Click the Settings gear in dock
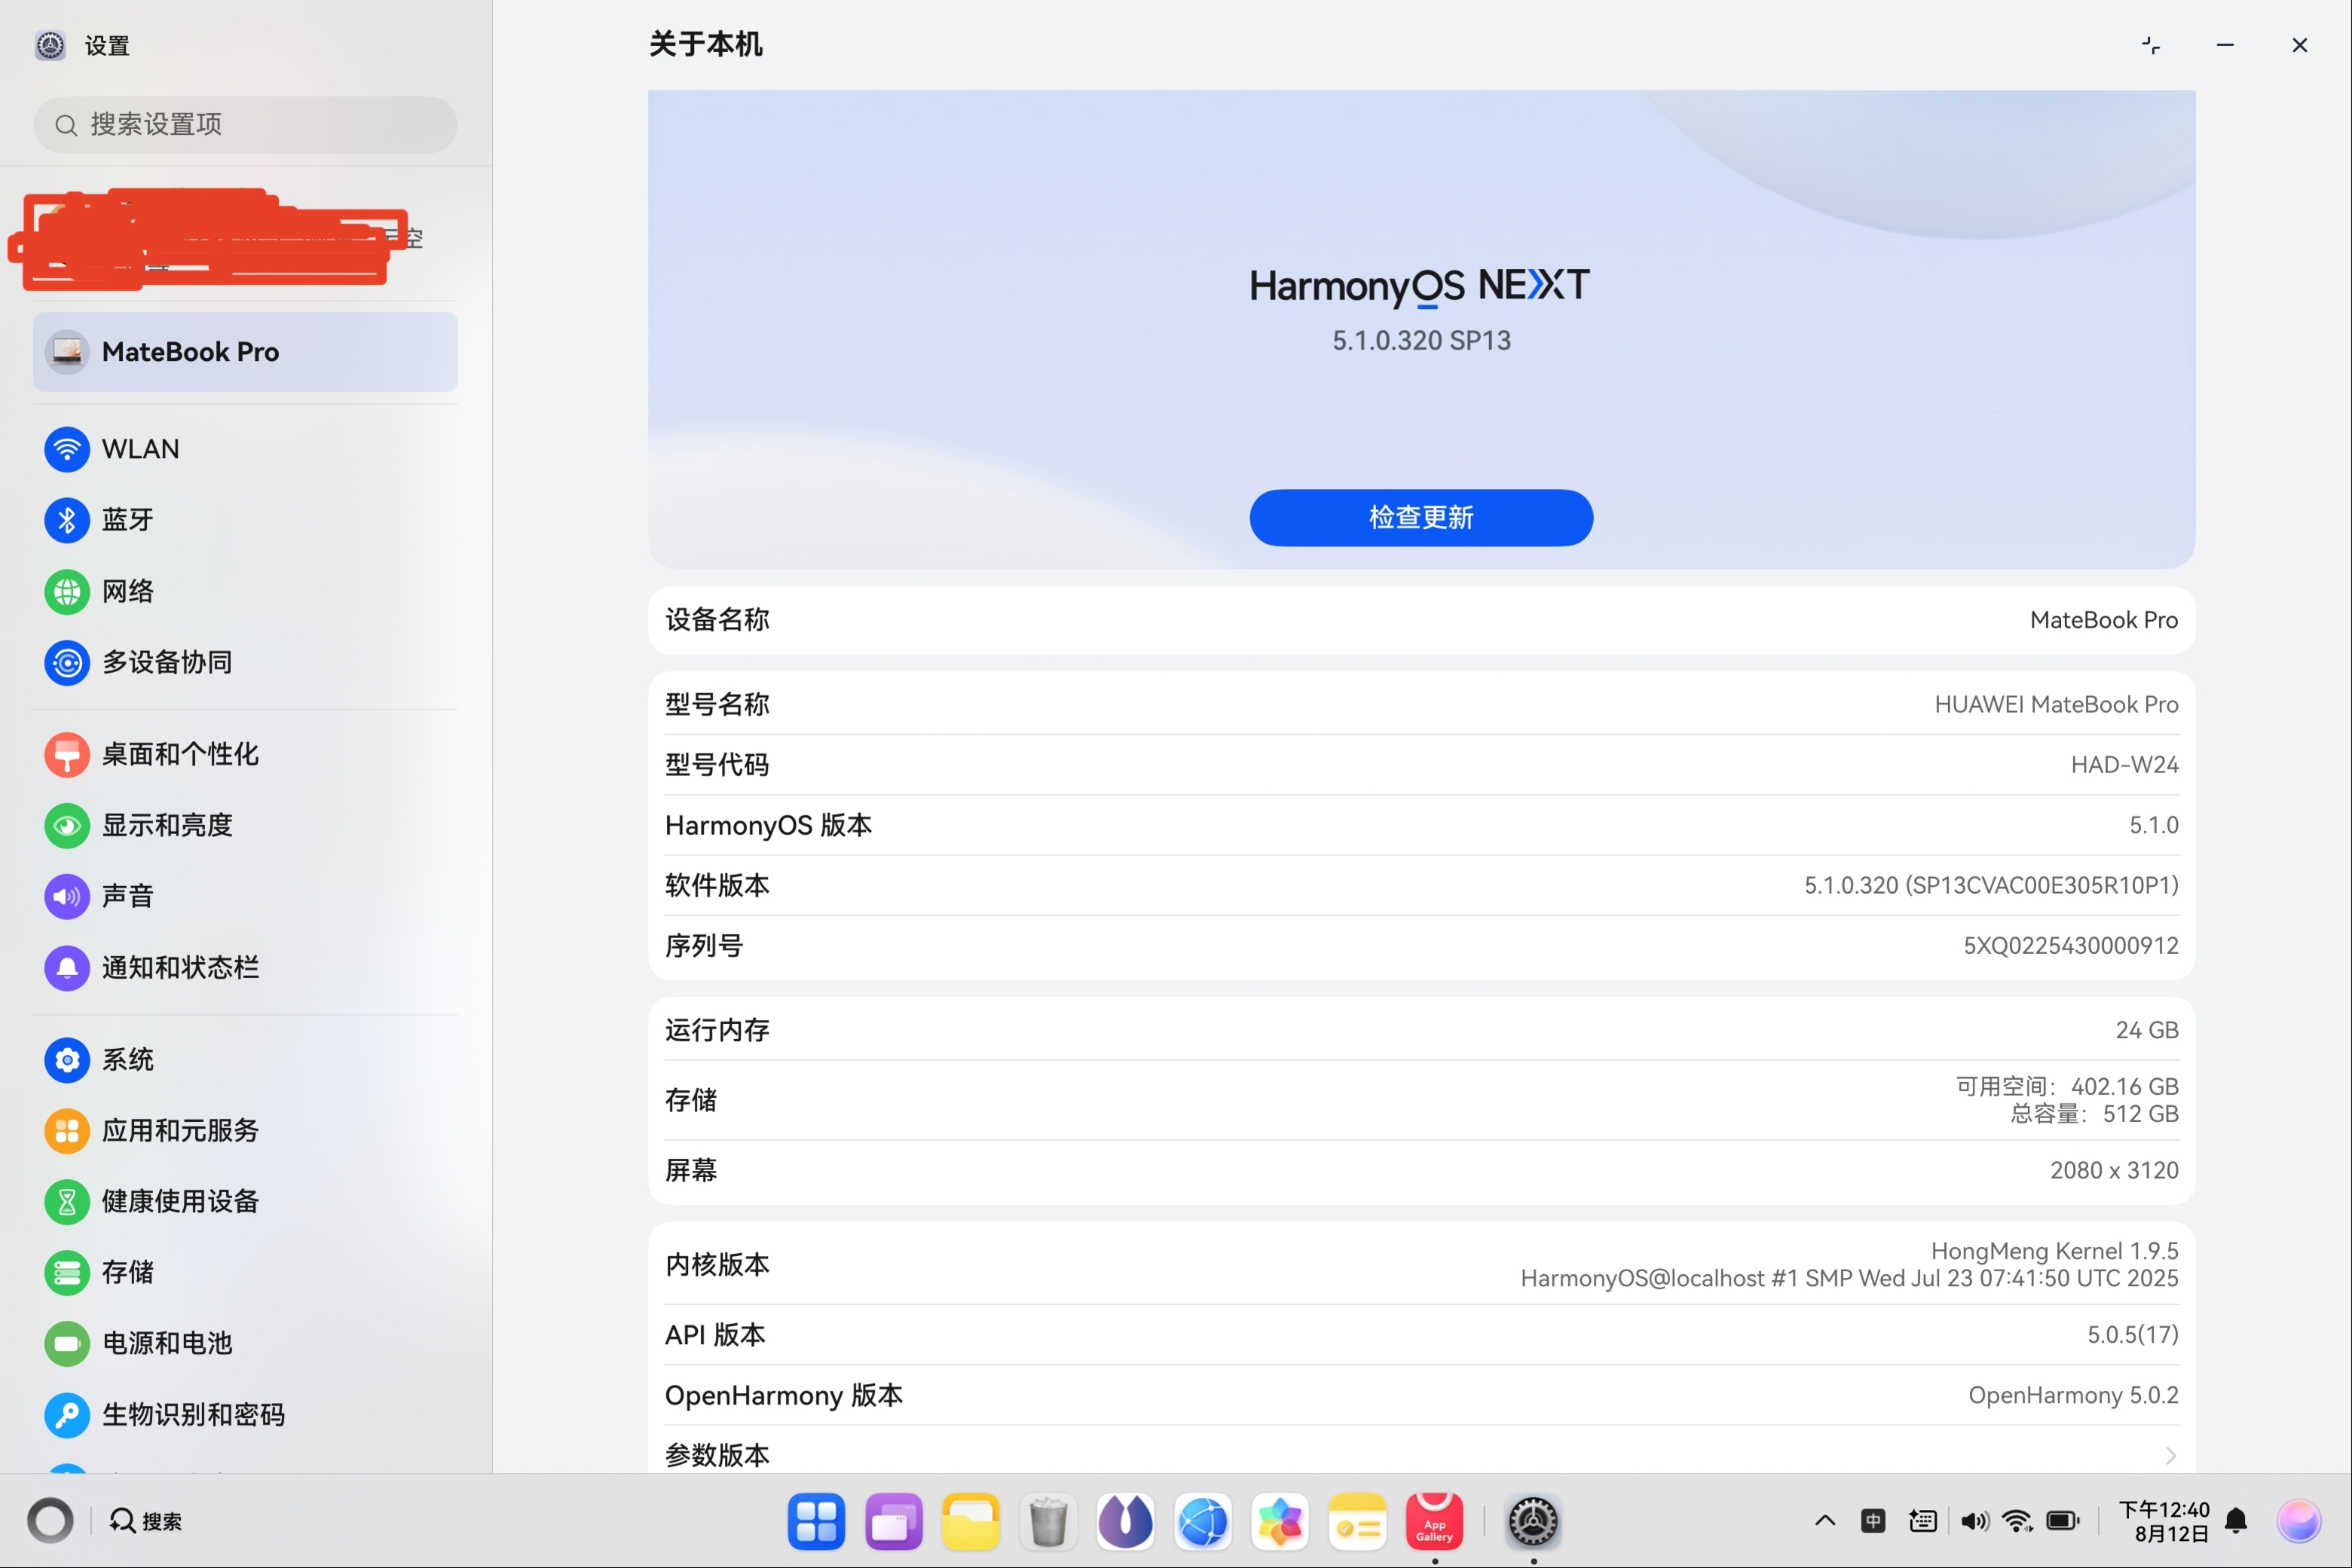This screenshot has height=1568, width=2352. (1533, 1522)
